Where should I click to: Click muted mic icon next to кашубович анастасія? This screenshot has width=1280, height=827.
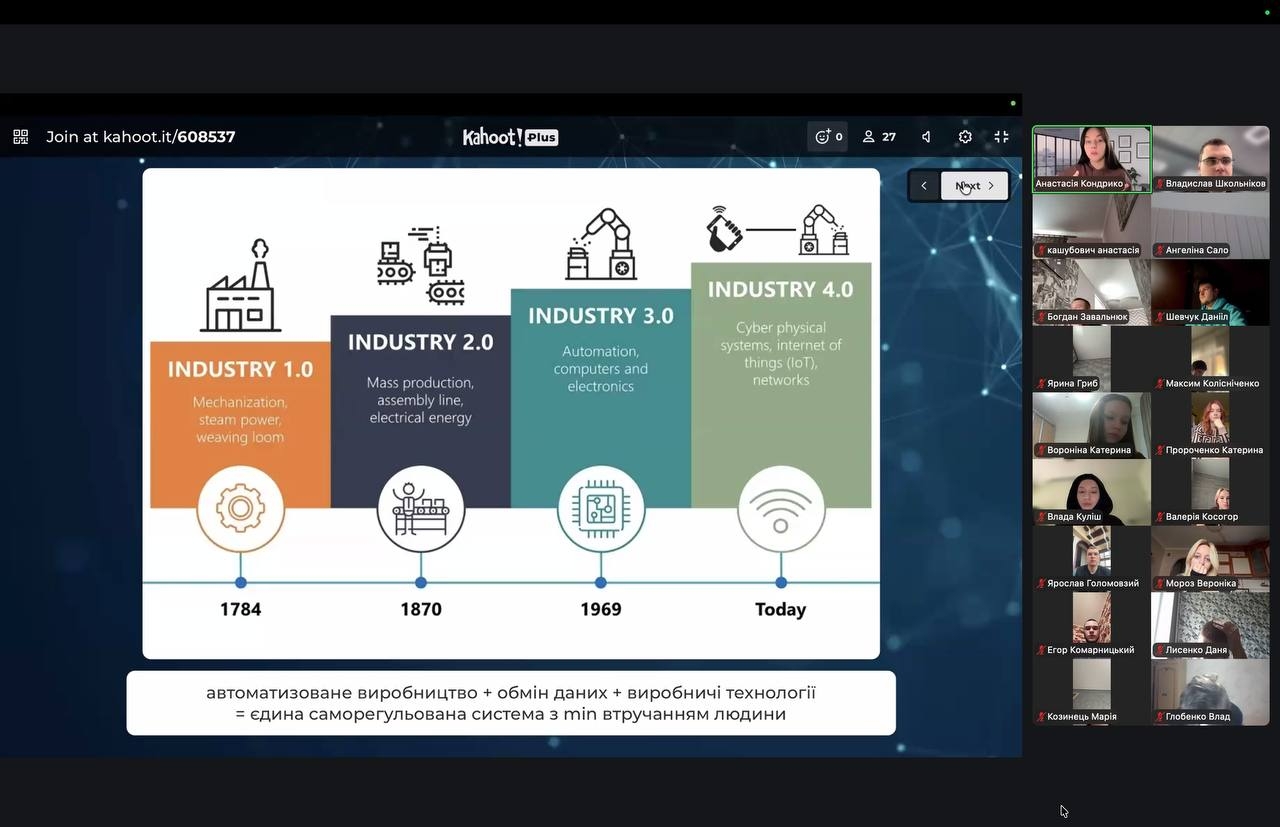click(x=1042, y=251)
